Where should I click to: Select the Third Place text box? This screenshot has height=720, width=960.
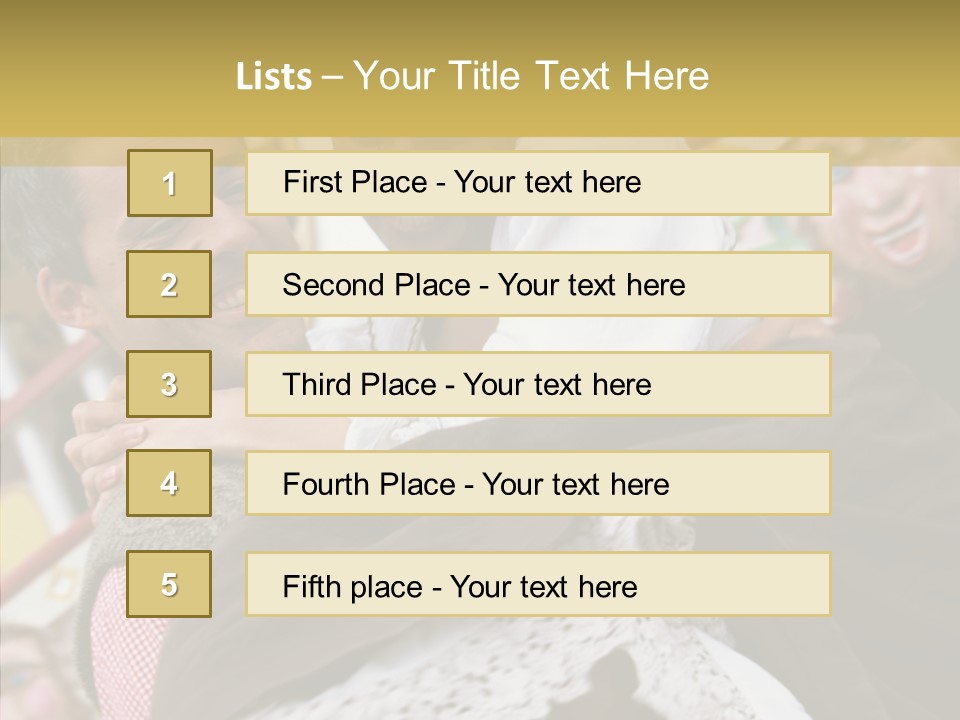tap(538, 384)
